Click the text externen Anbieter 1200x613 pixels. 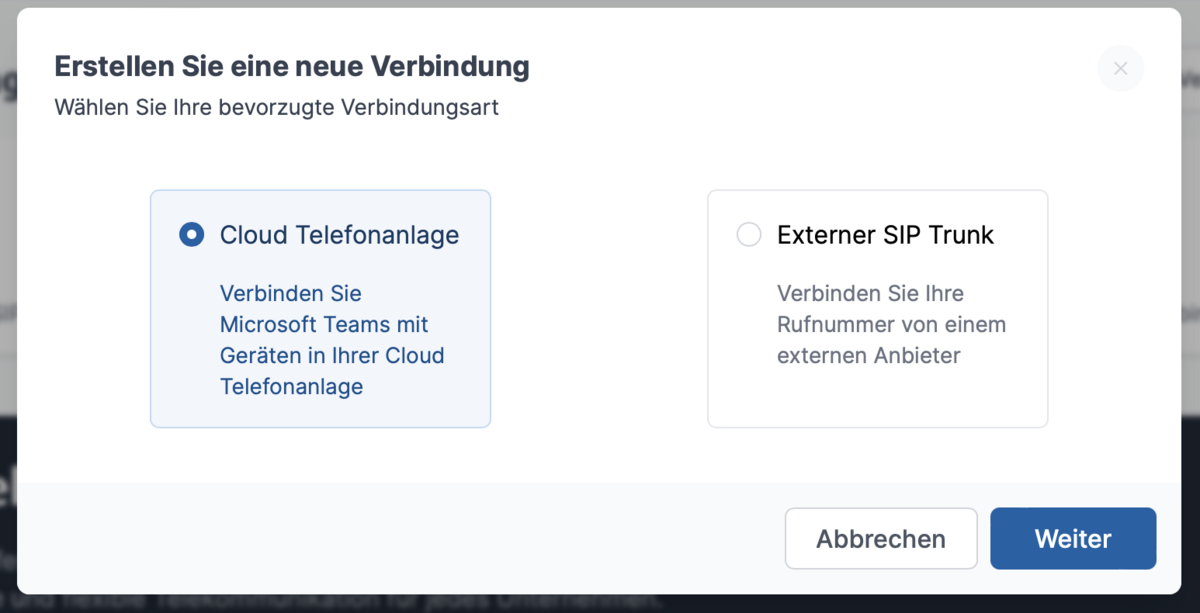click(868, 356)
